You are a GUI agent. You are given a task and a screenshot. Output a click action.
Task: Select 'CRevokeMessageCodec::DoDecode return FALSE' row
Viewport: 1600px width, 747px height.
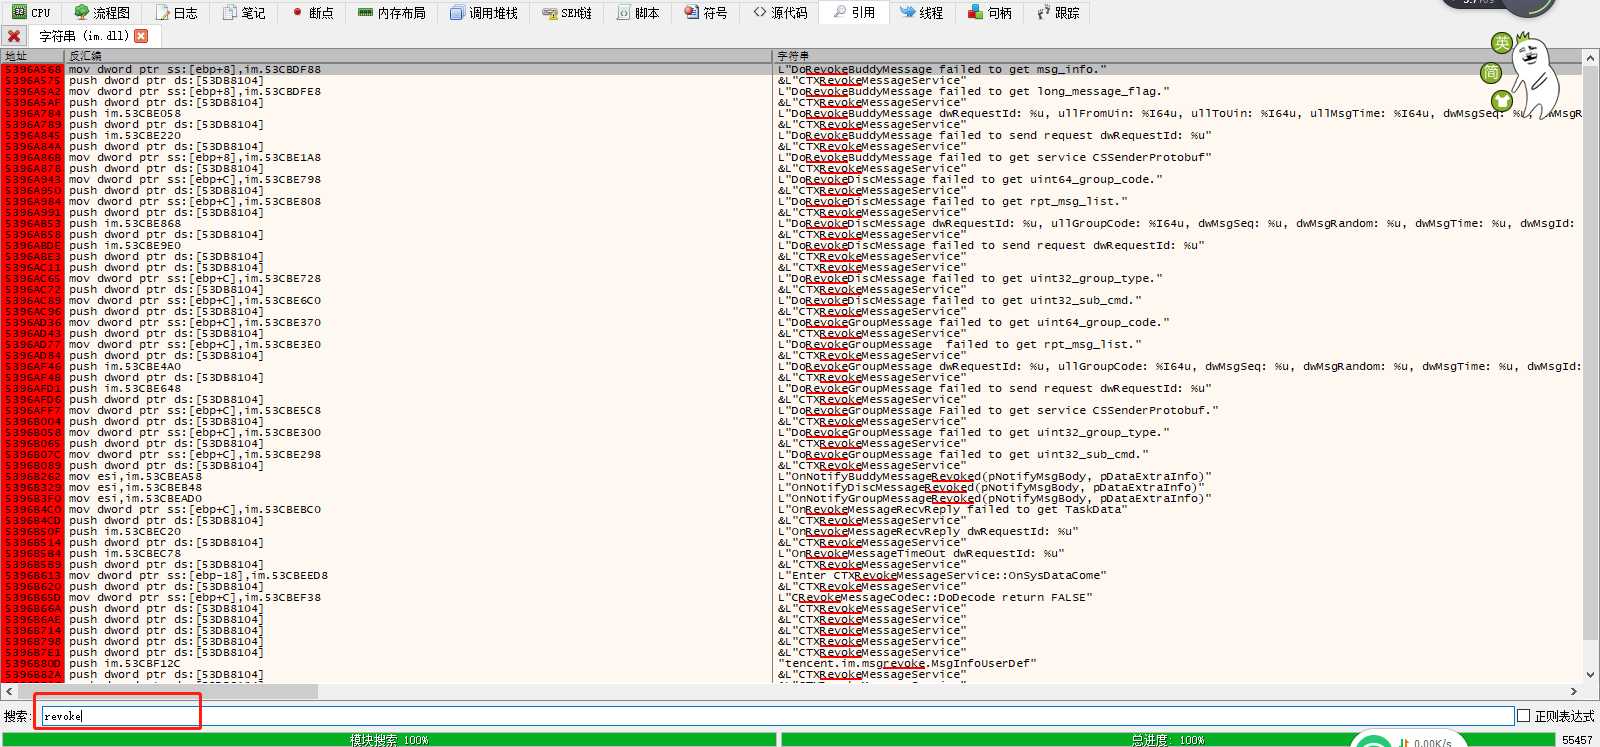(x=934, y=597)
